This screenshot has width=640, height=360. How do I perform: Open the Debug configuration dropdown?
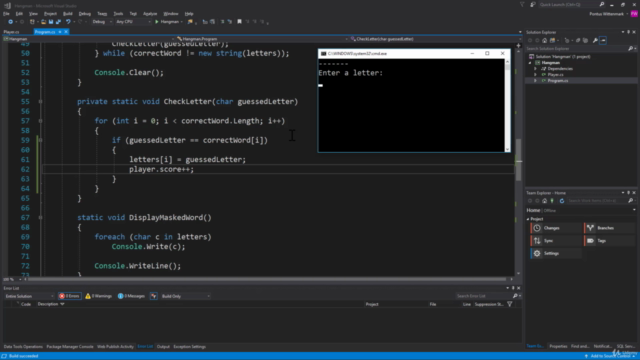click(x=102, y=22)
